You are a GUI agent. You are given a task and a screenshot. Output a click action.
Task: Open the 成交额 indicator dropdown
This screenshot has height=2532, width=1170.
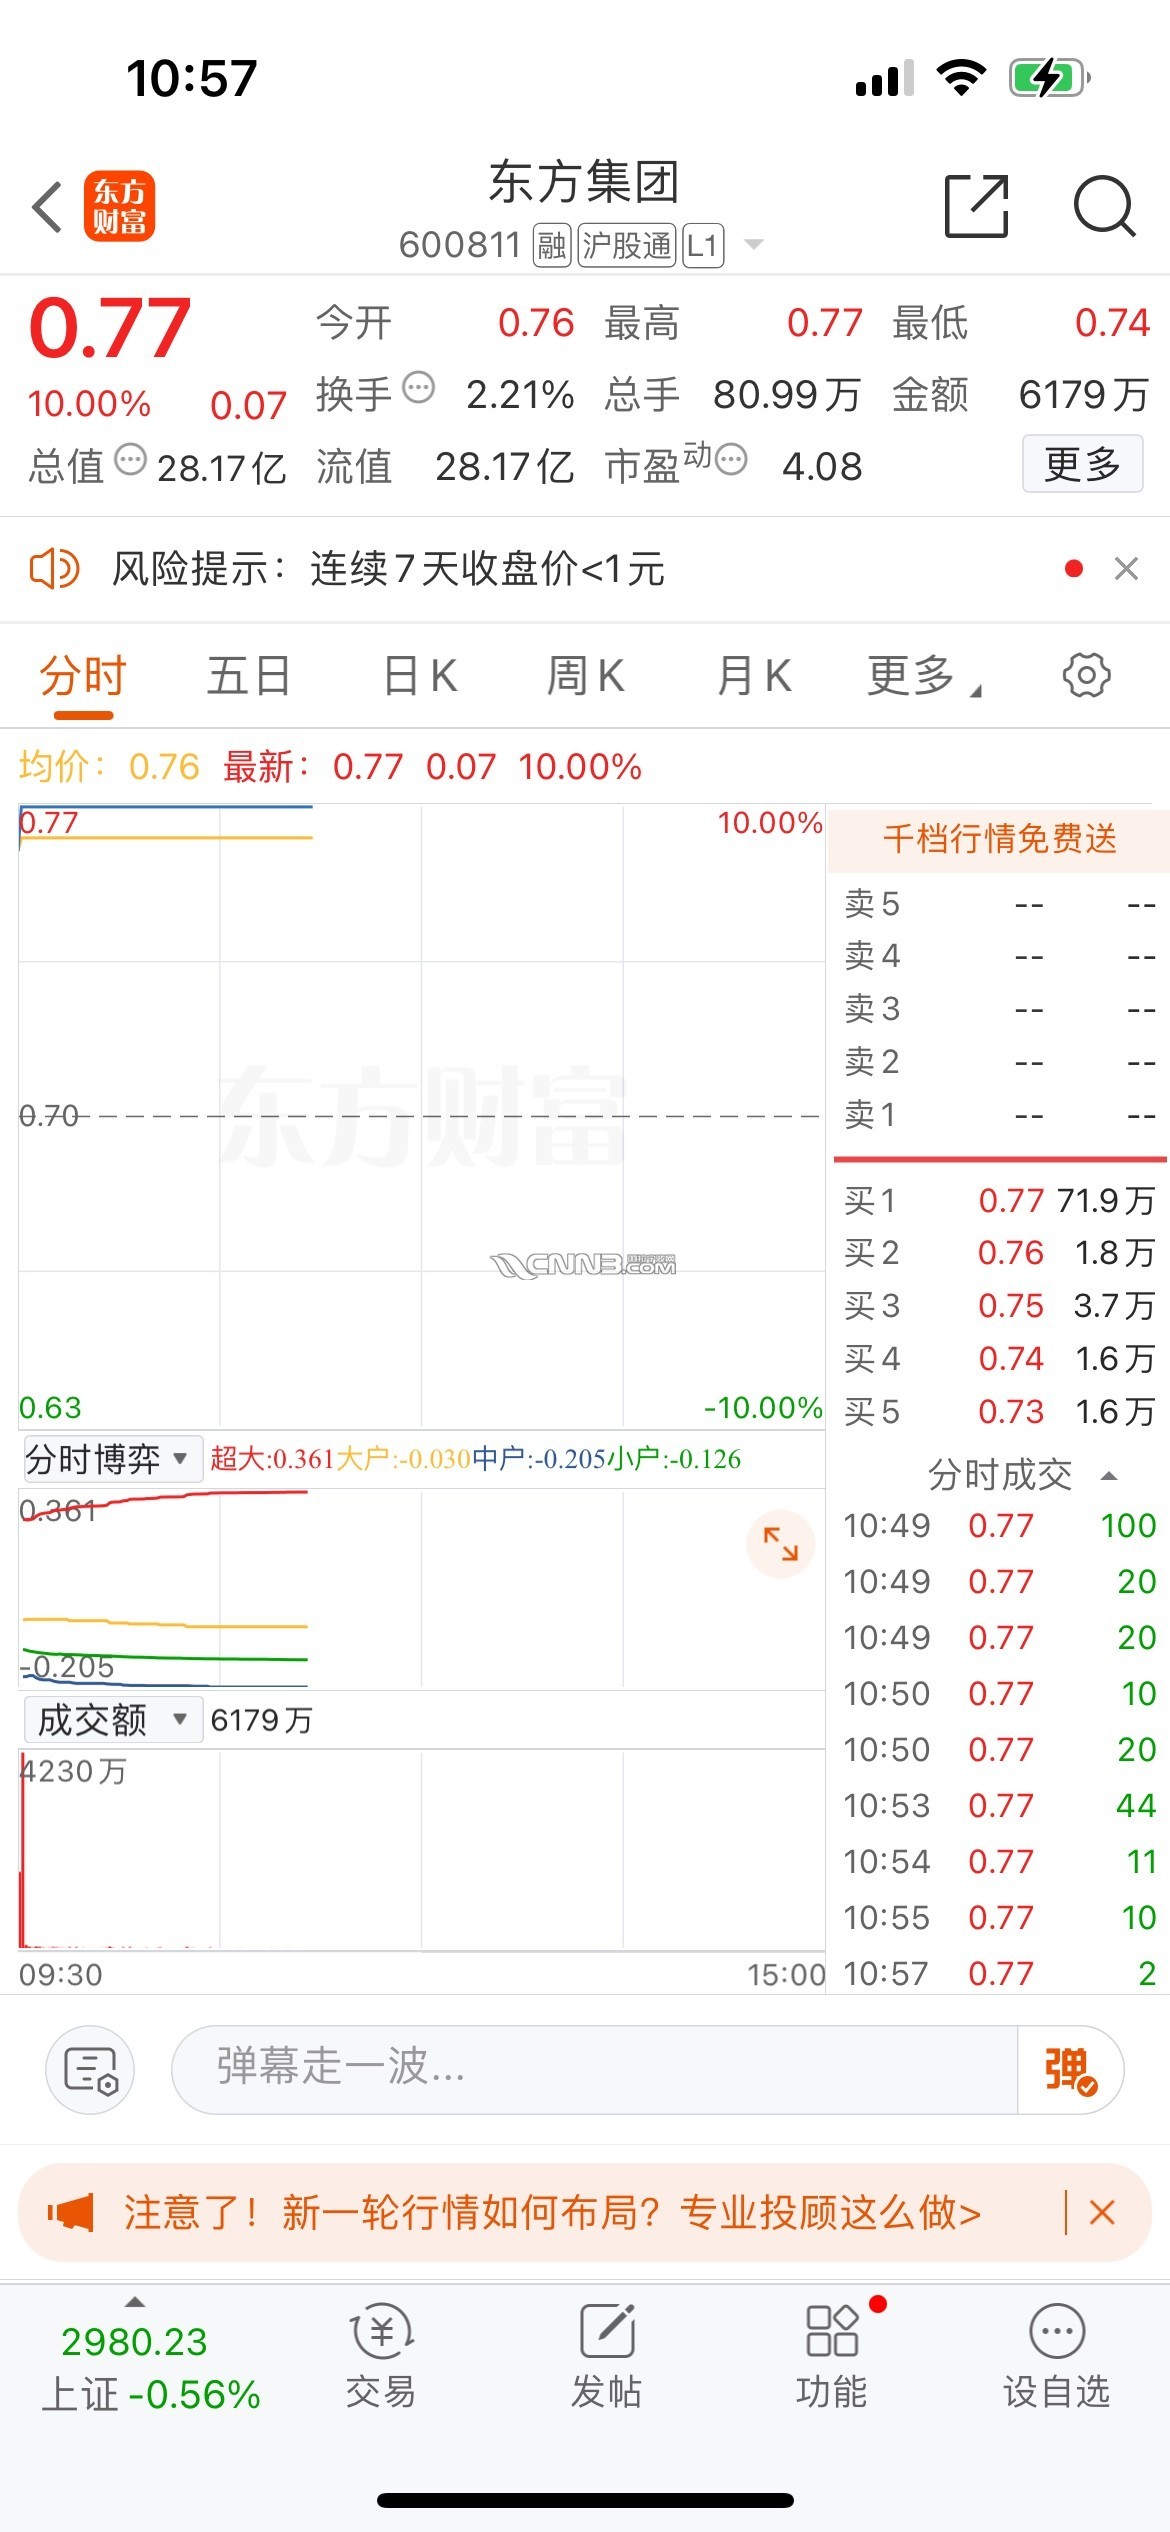[112, 1720]
